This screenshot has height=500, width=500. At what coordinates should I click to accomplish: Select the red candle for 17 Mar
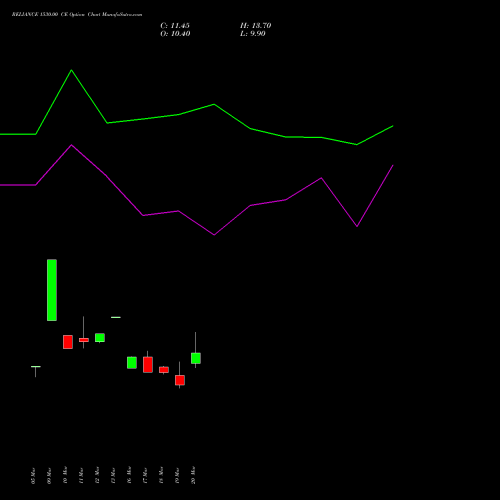point(148,365)
